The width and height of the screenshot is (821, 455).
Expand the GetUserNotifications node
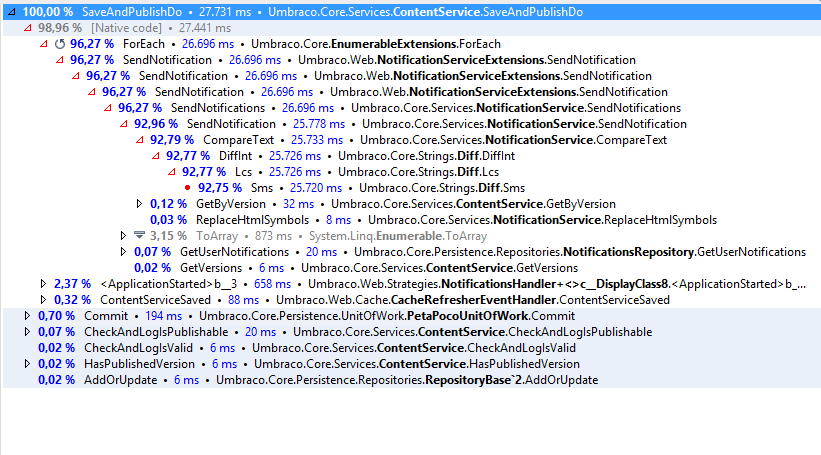coord(123,252)
